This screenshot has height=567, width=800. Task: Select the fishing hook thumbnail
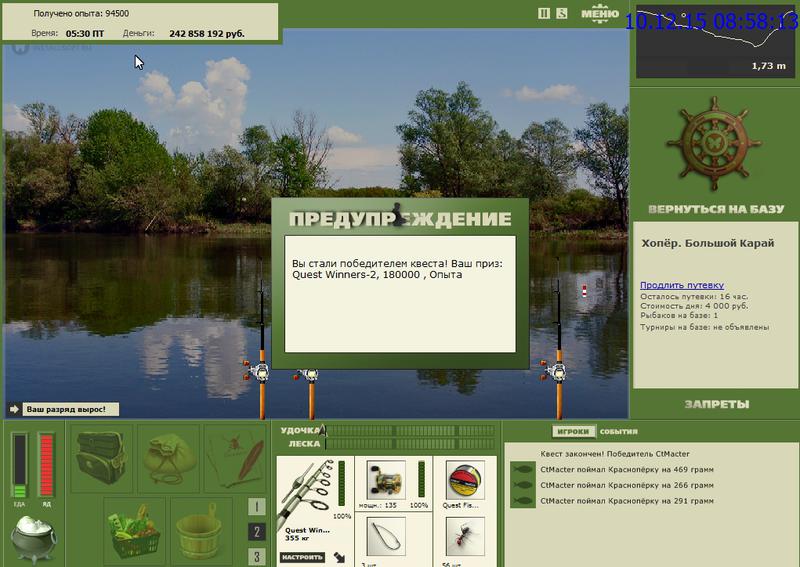(x=386, y=536)
